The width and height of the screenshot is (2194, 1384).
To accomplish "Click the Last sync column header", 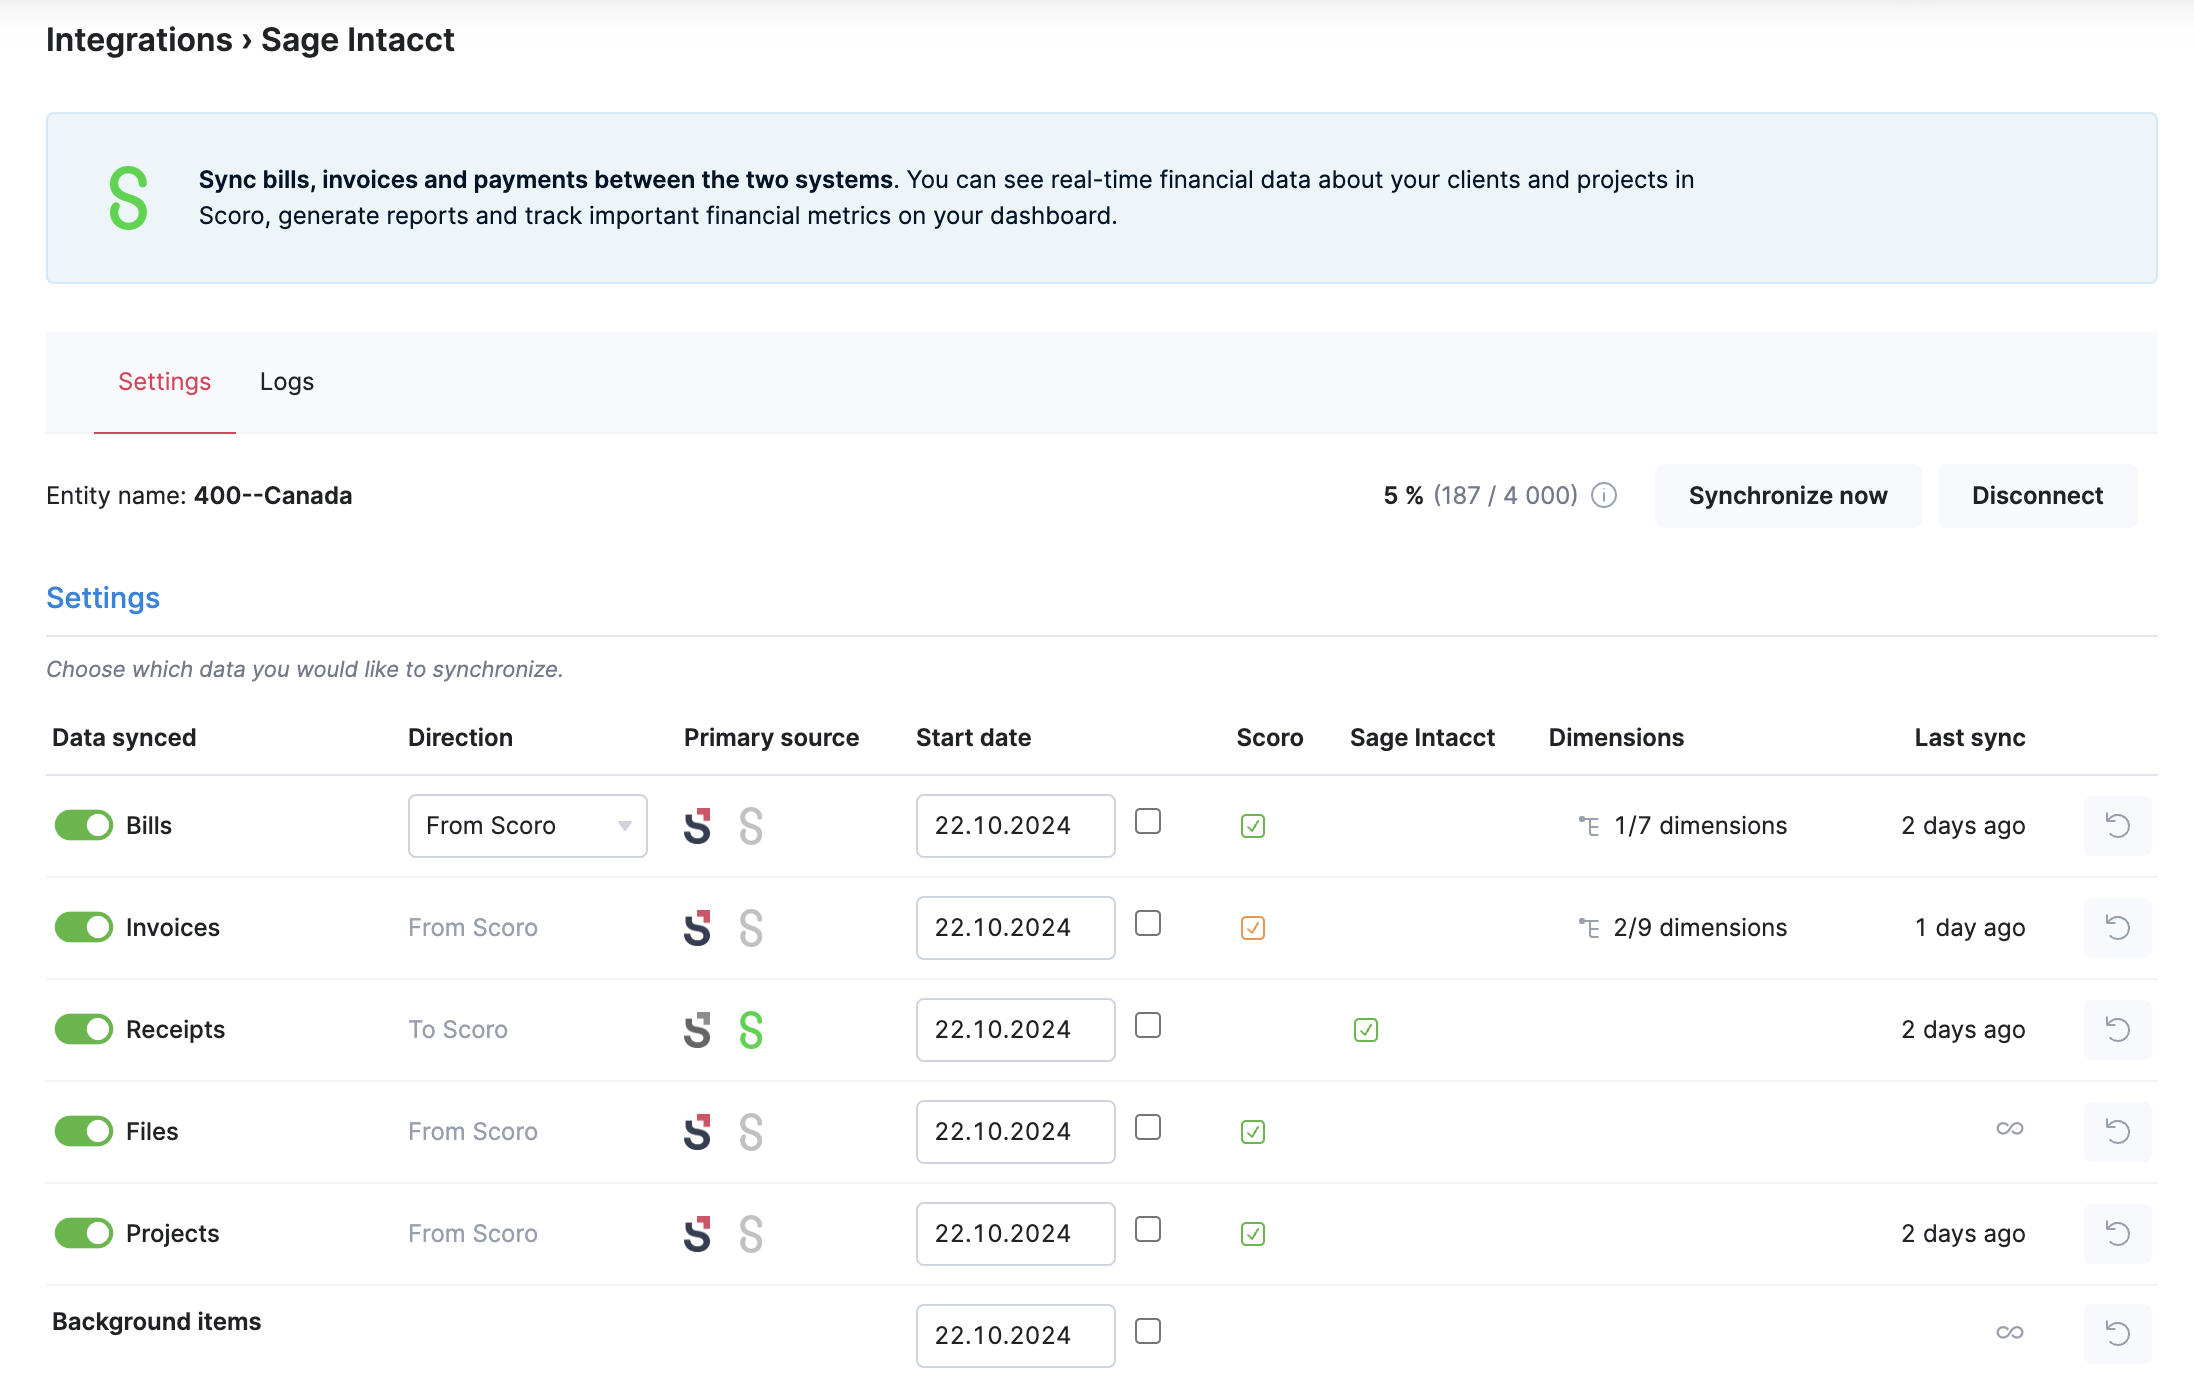I will tap(1970, 738).
